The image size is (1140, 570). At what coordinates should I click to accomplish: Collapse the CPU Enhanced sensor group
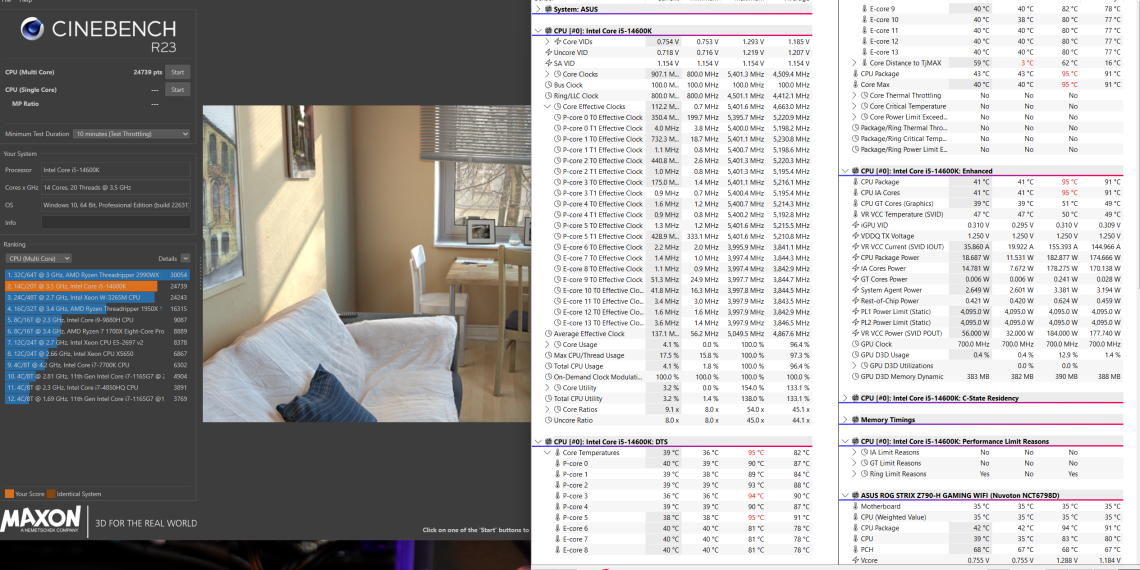(x=845, y=171)
